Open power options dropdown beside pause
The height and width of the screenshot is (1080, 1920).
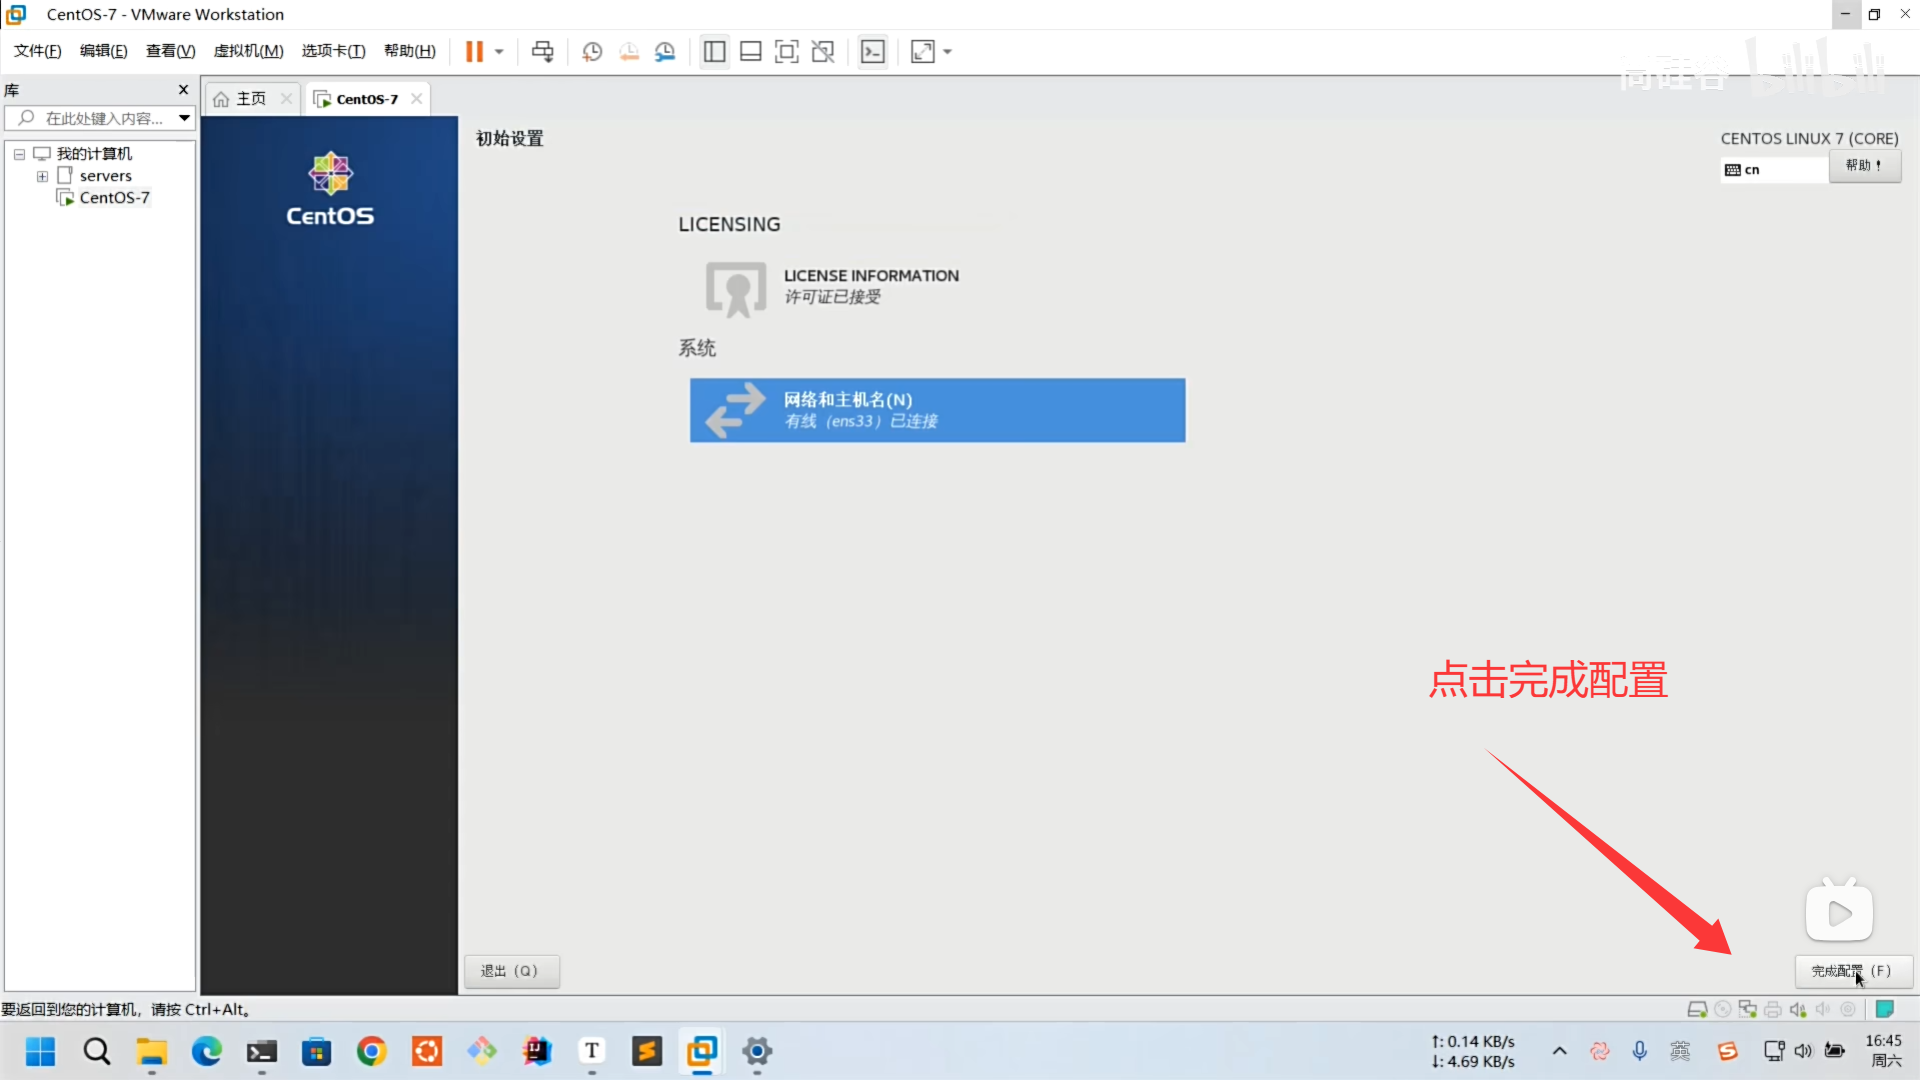pyautogui.click(x=499, y=52)
